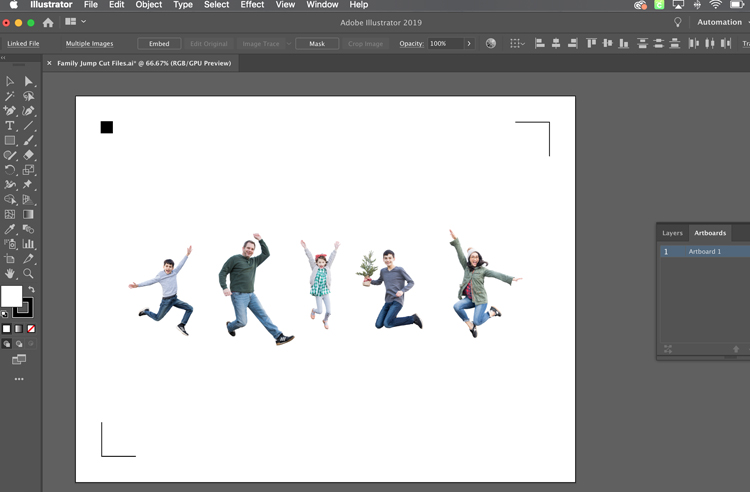
Task: Select the Selection tool arrow
Action: [10, 81]
